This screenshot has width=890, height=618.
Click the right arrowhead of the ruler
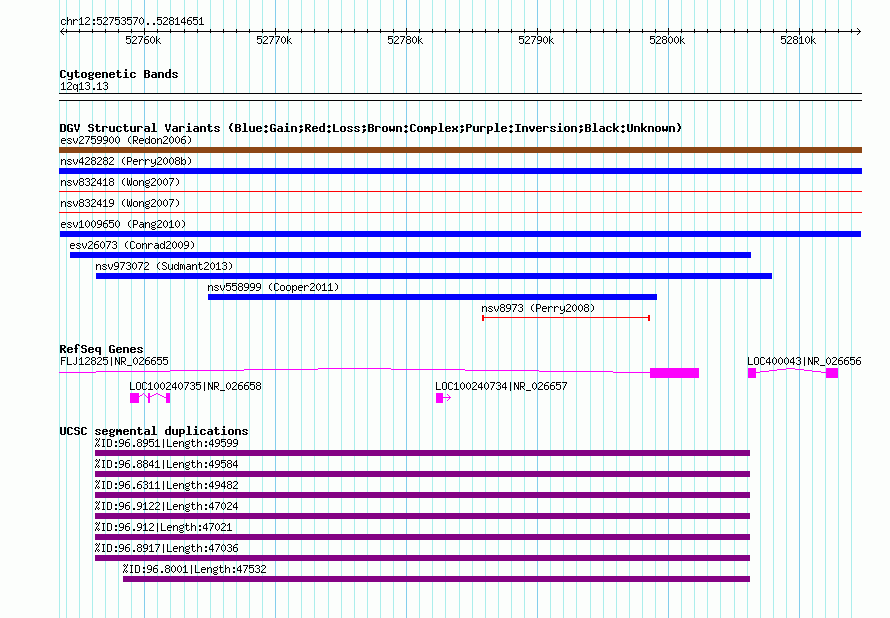859,31
